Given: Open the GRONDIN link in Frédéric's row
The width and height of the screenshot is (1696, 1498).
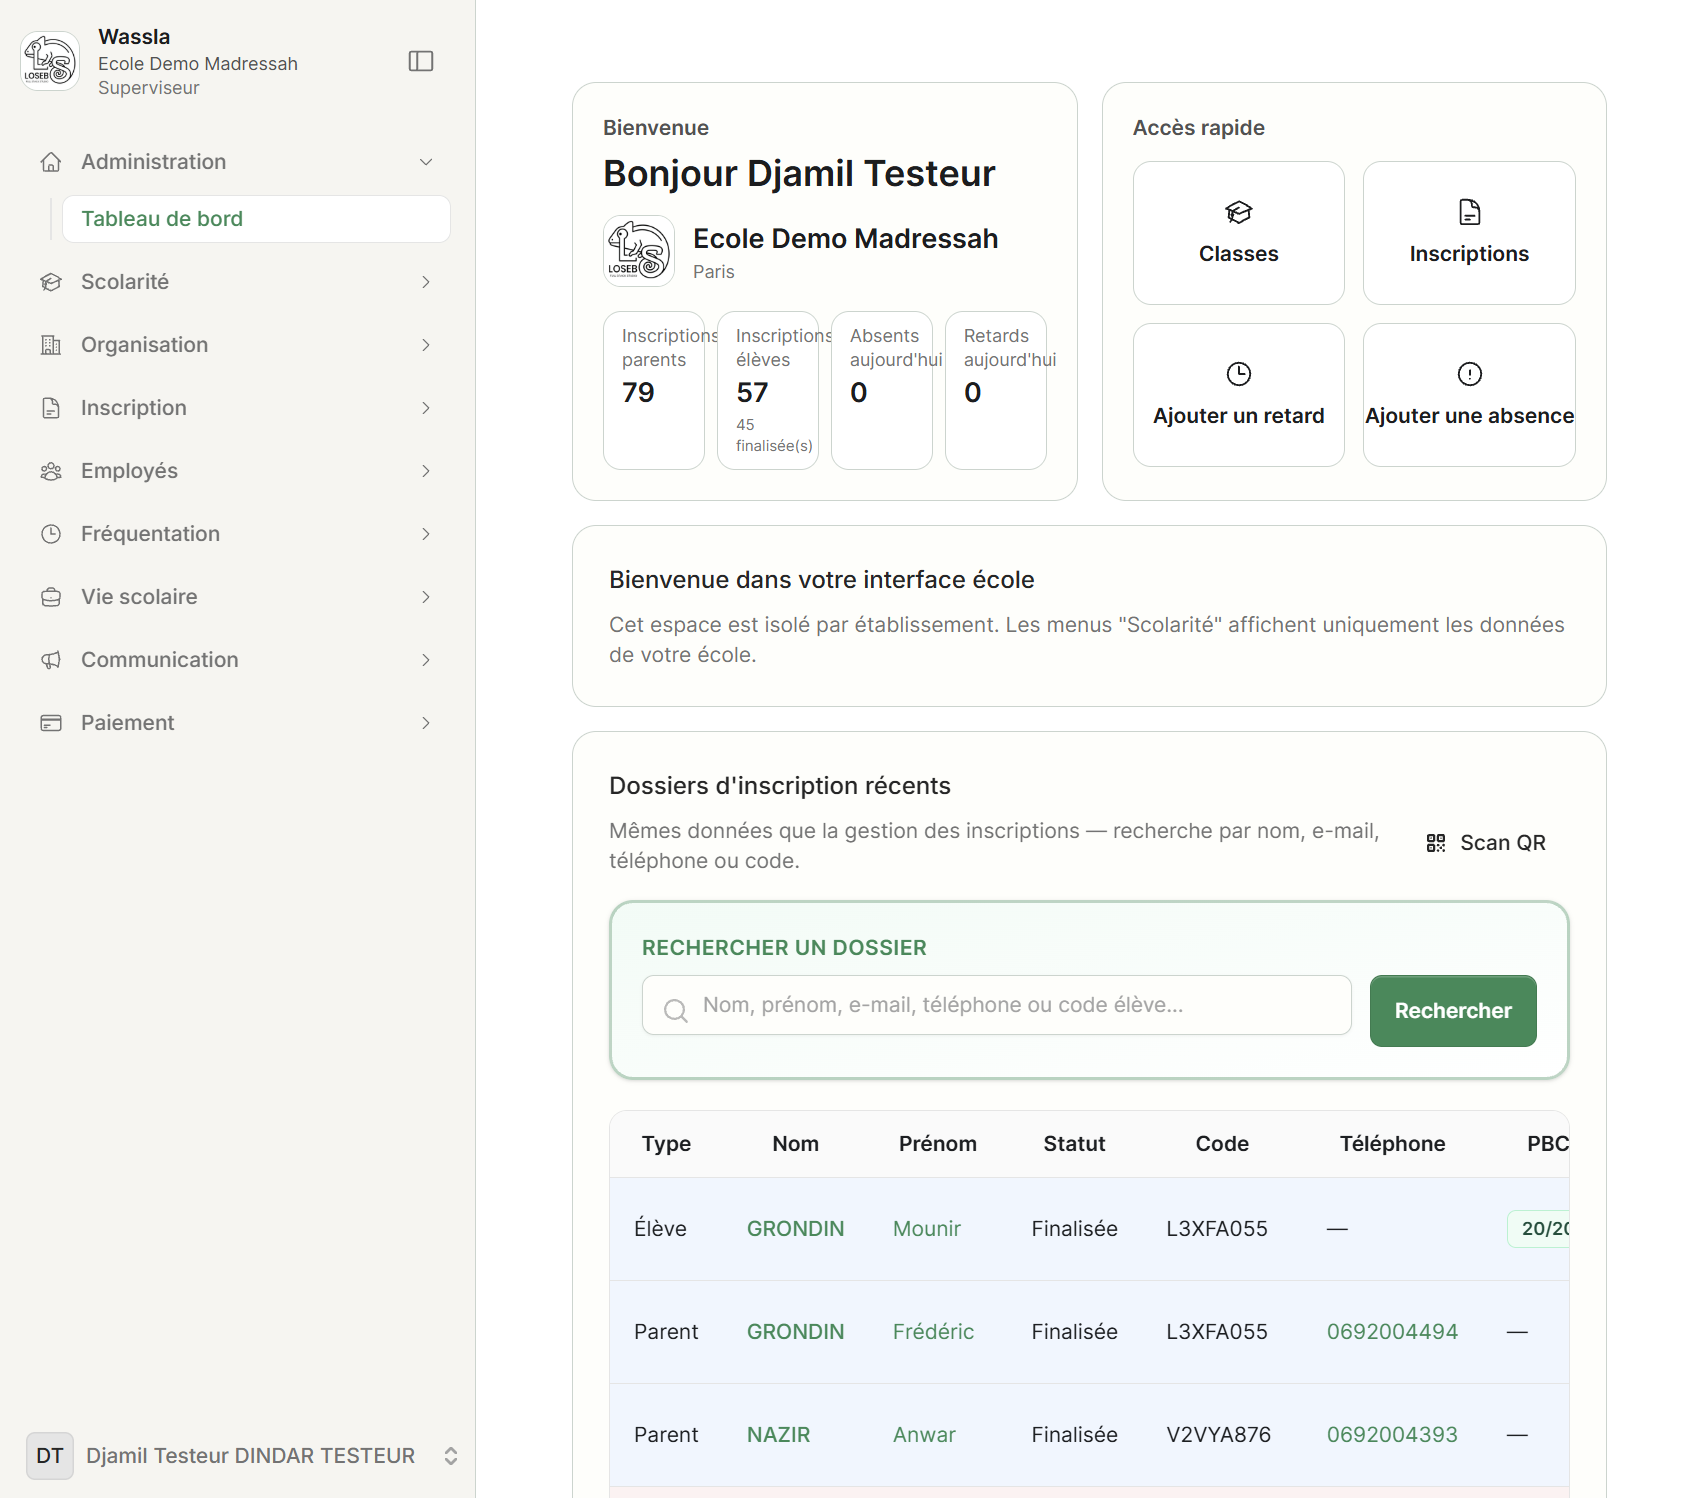Looking at the screenshot, I should click(x=796, y=1332).
